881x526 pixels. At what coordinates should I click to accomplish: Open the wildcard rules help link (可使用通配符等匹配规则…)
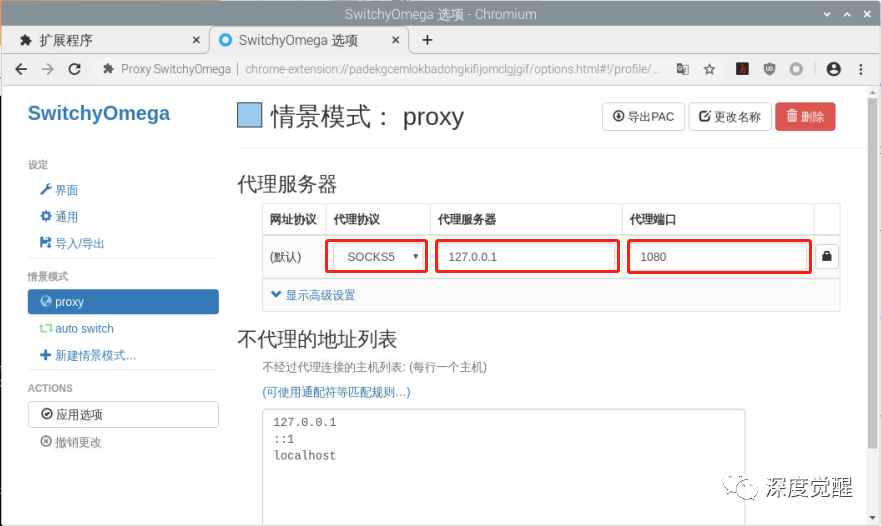point(336,392)
